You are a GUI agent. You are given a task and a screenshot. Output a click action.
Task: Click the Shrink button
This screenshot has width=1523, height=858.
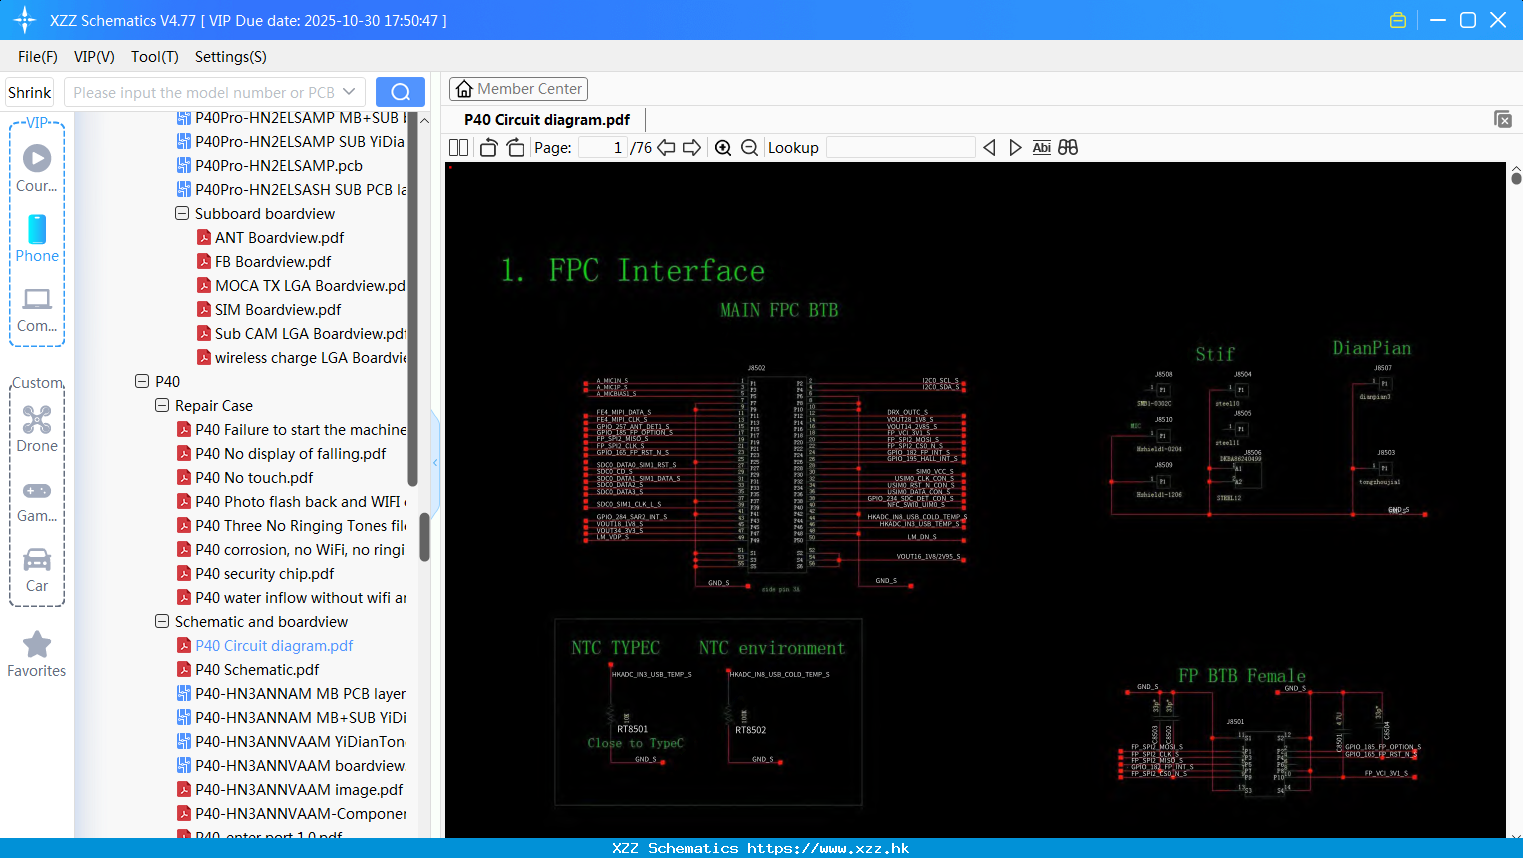(x=29, y=92)
